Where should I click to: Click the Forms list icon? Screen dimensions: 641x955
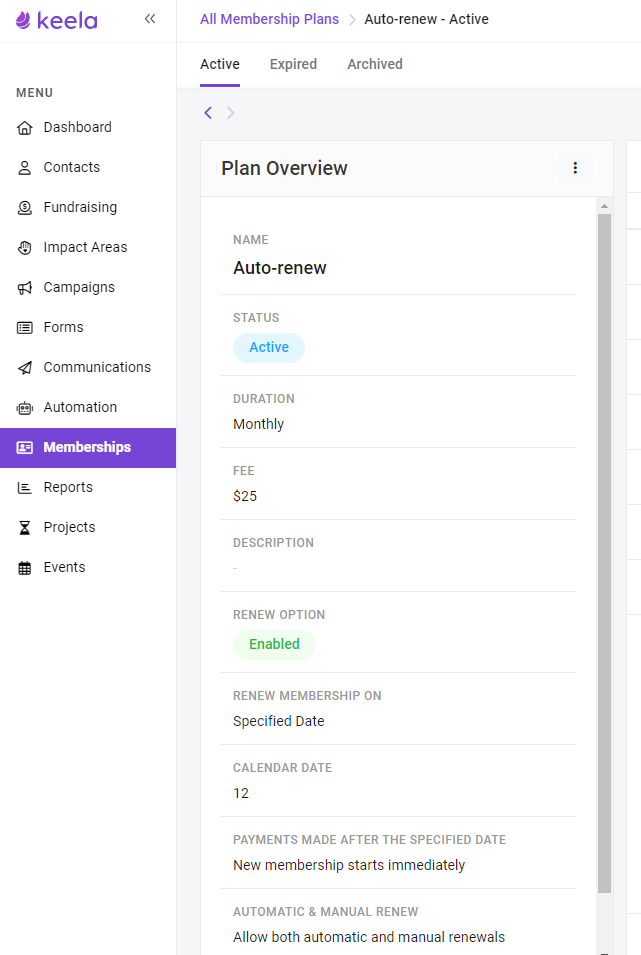coord(24,328)
